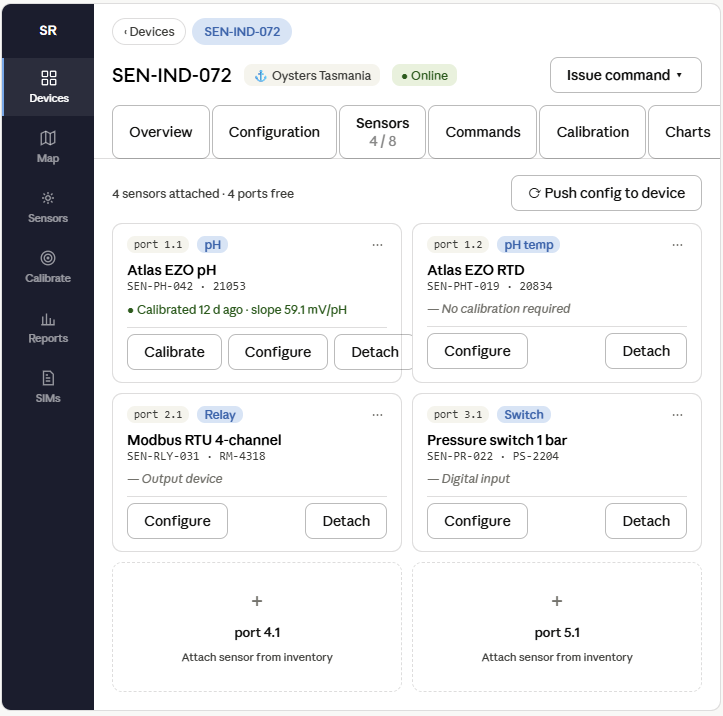Click the Oysters Tasmania site tag
The width and height of the screenshot is (723, 716).
pos(312,76)
